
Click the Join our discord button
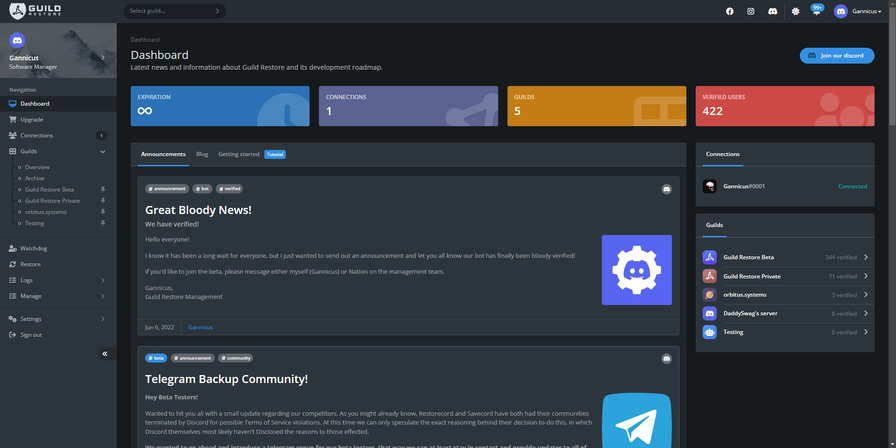(x=837, y=55)
